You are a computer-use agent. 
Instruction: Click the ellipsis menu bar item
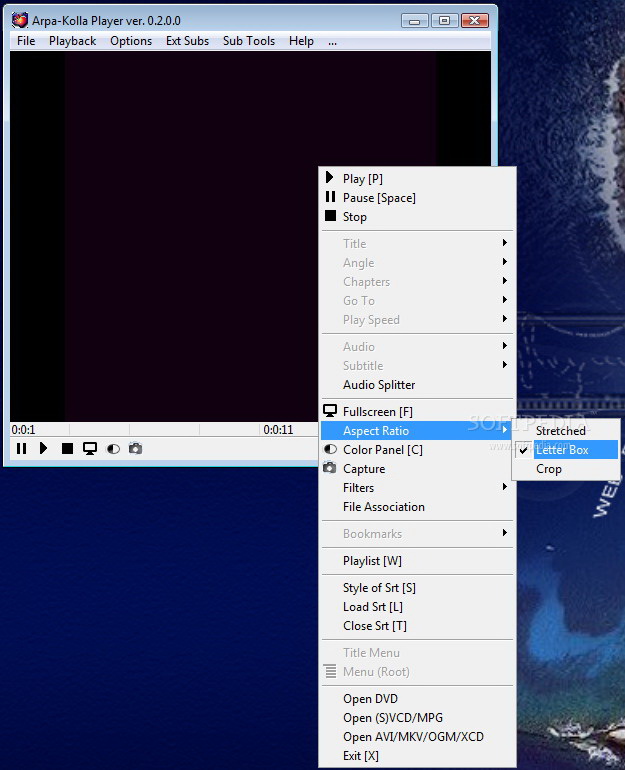coord(332,41)
